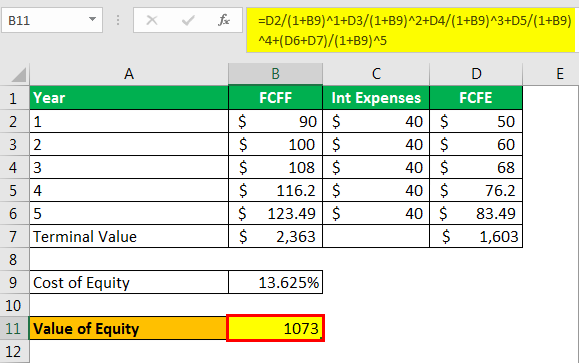The height and width of the screenshot is (363, 579).
Task: Click the FCFE header cell
Action: click(x=476, y=98)
